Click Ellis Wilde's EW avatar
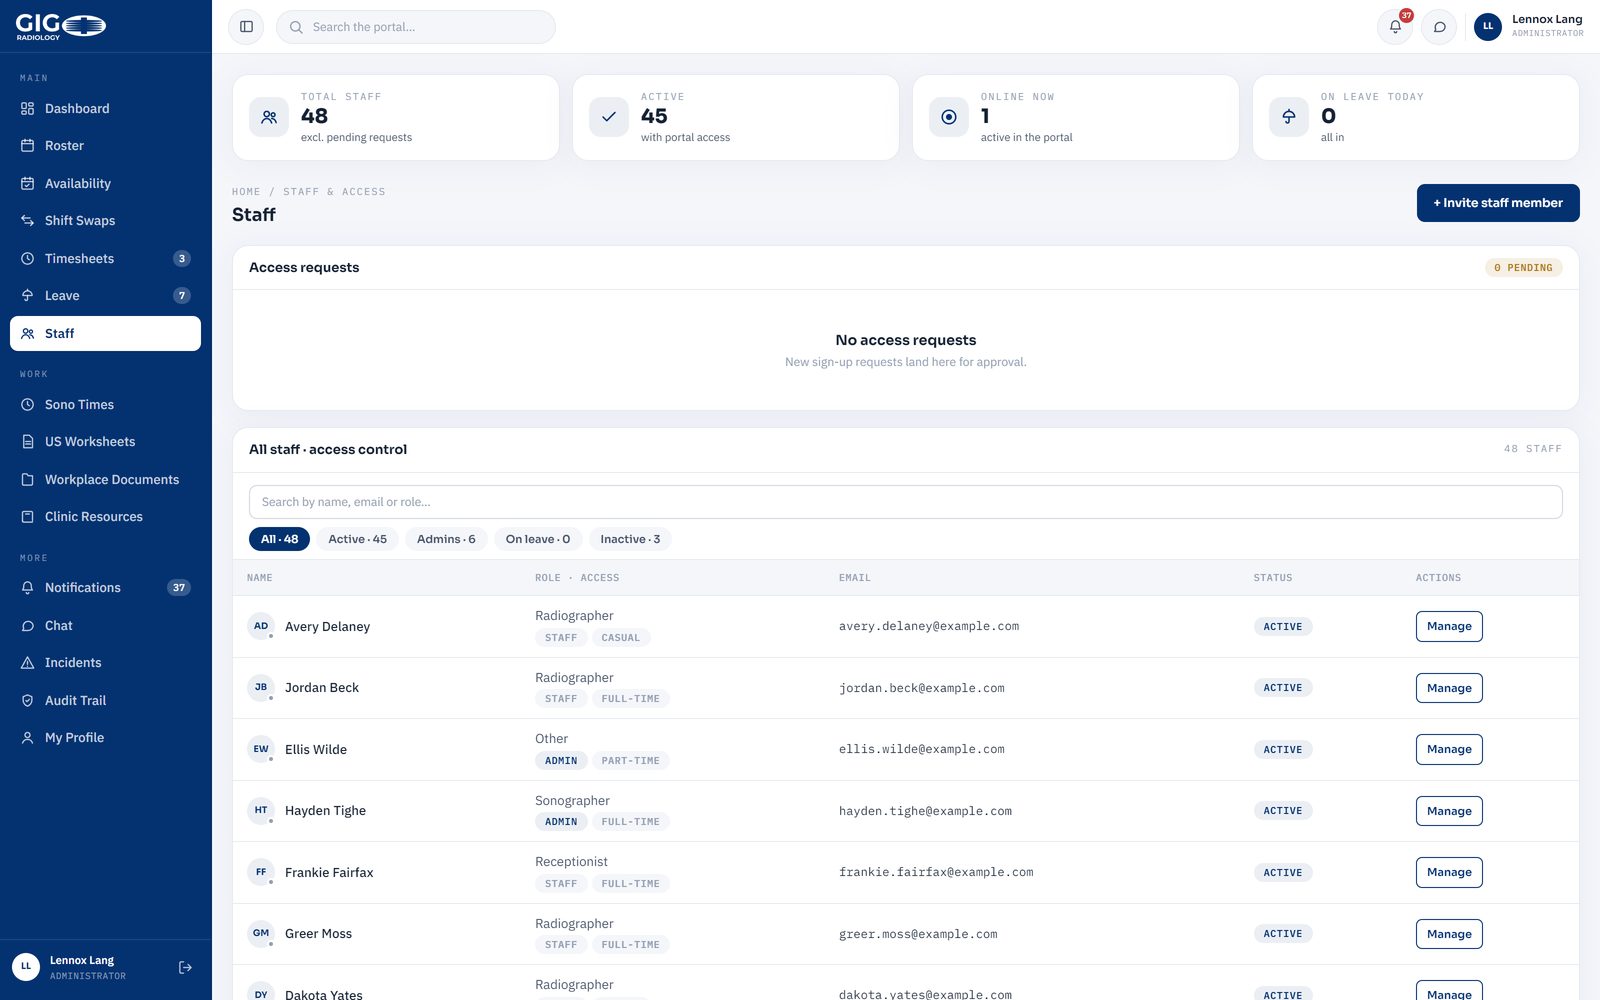Screen dimensions: 1600x1000 coord(261,749)
